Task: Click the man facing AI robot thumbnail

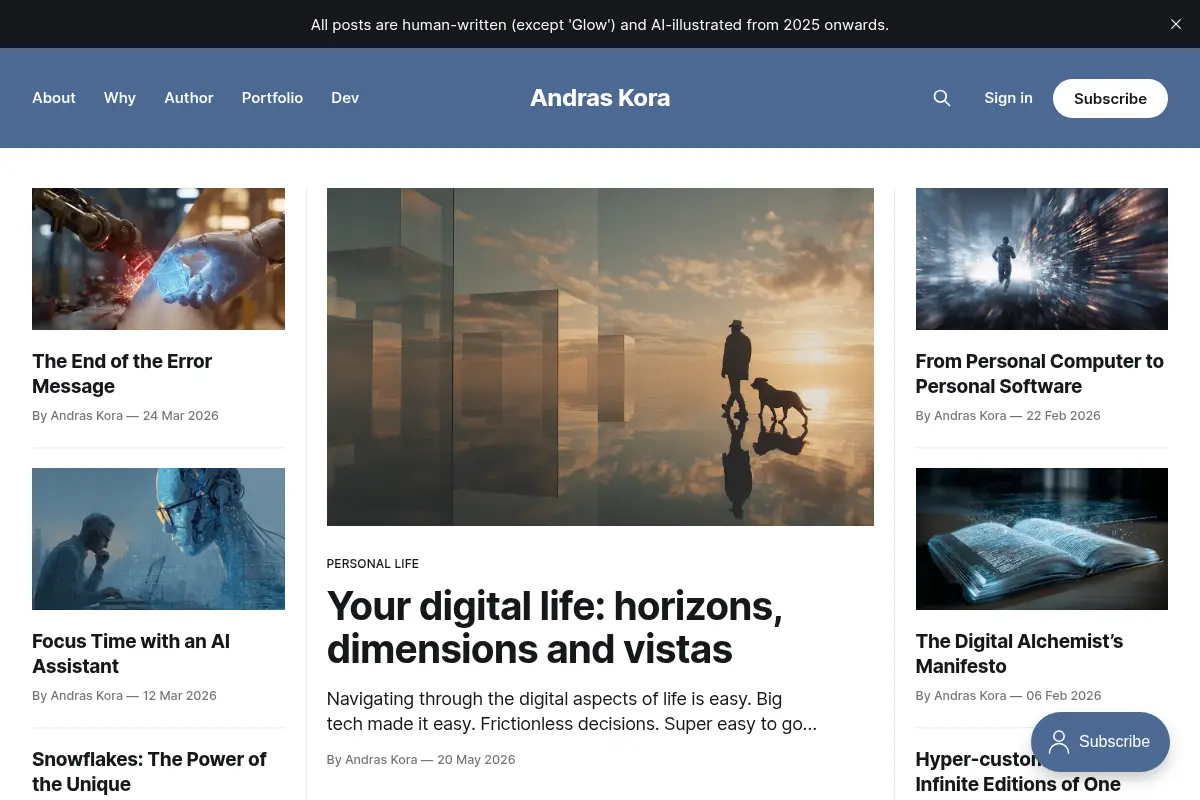Action: 158,539
